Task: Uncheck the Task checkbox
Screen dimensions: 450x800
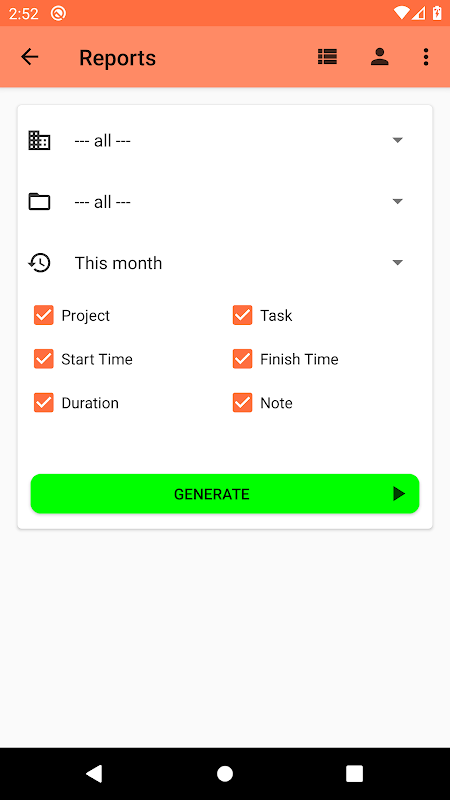Action: 242,315
